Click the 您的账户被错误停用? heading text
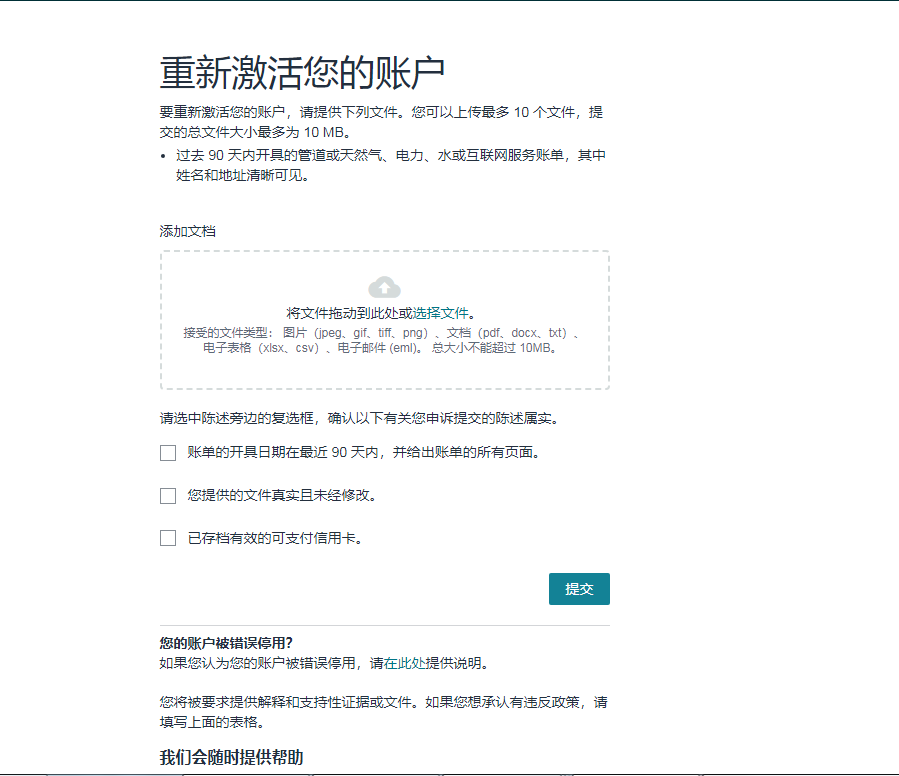899x776 pixels. click(226, 643)
